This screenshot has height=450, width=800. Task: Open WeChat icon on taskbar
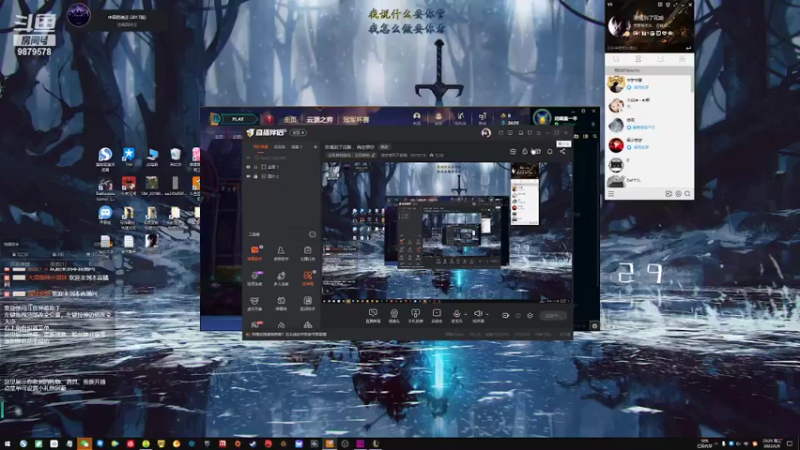coord(85,444)
